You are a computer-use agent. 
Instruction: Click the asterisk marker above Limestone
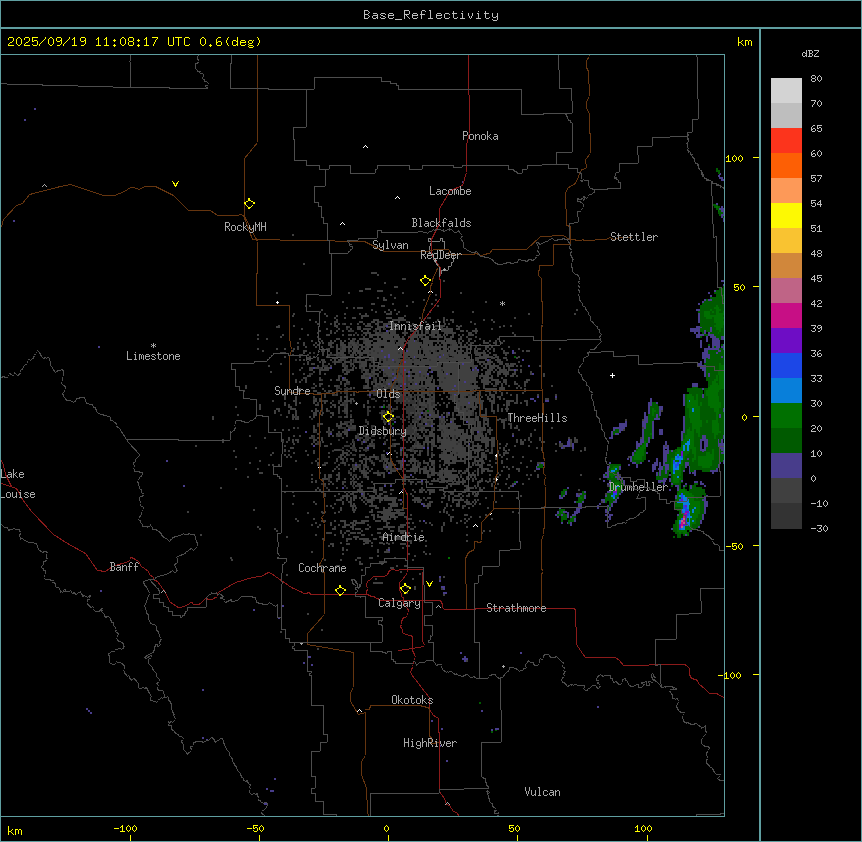(x=153, y=345)
